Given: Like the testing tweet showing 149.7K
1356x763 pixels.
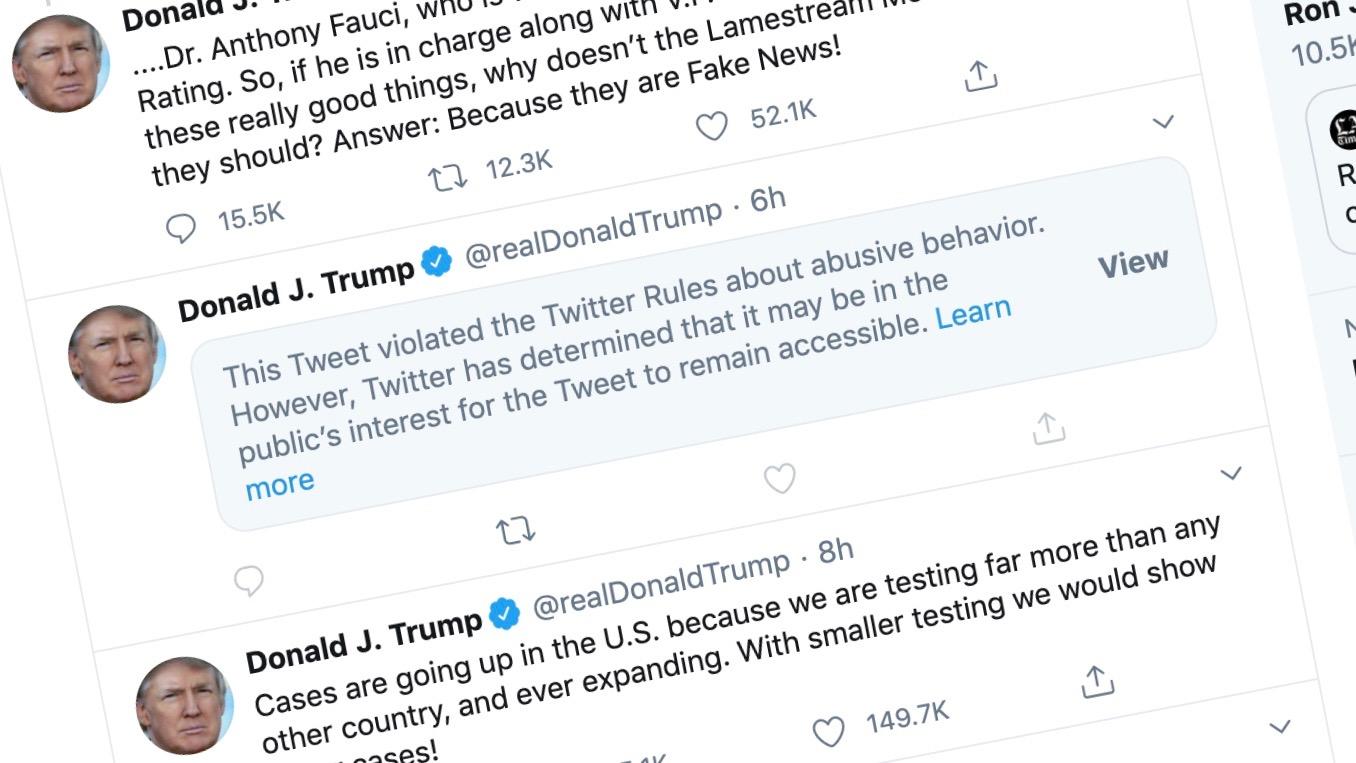Looking at the screenshot, I should coord(828,733).
